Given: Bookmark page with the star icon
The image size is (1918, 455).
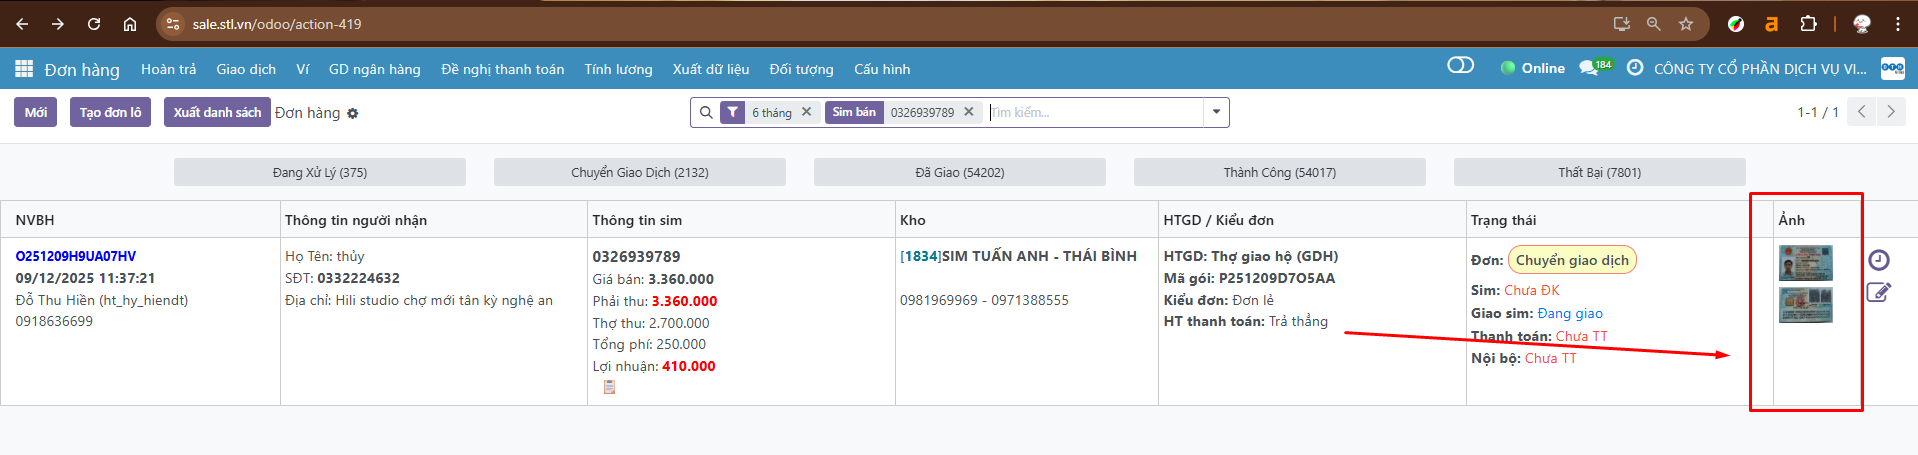Looking at the screenshot, I should click(x=1686, y=24).
